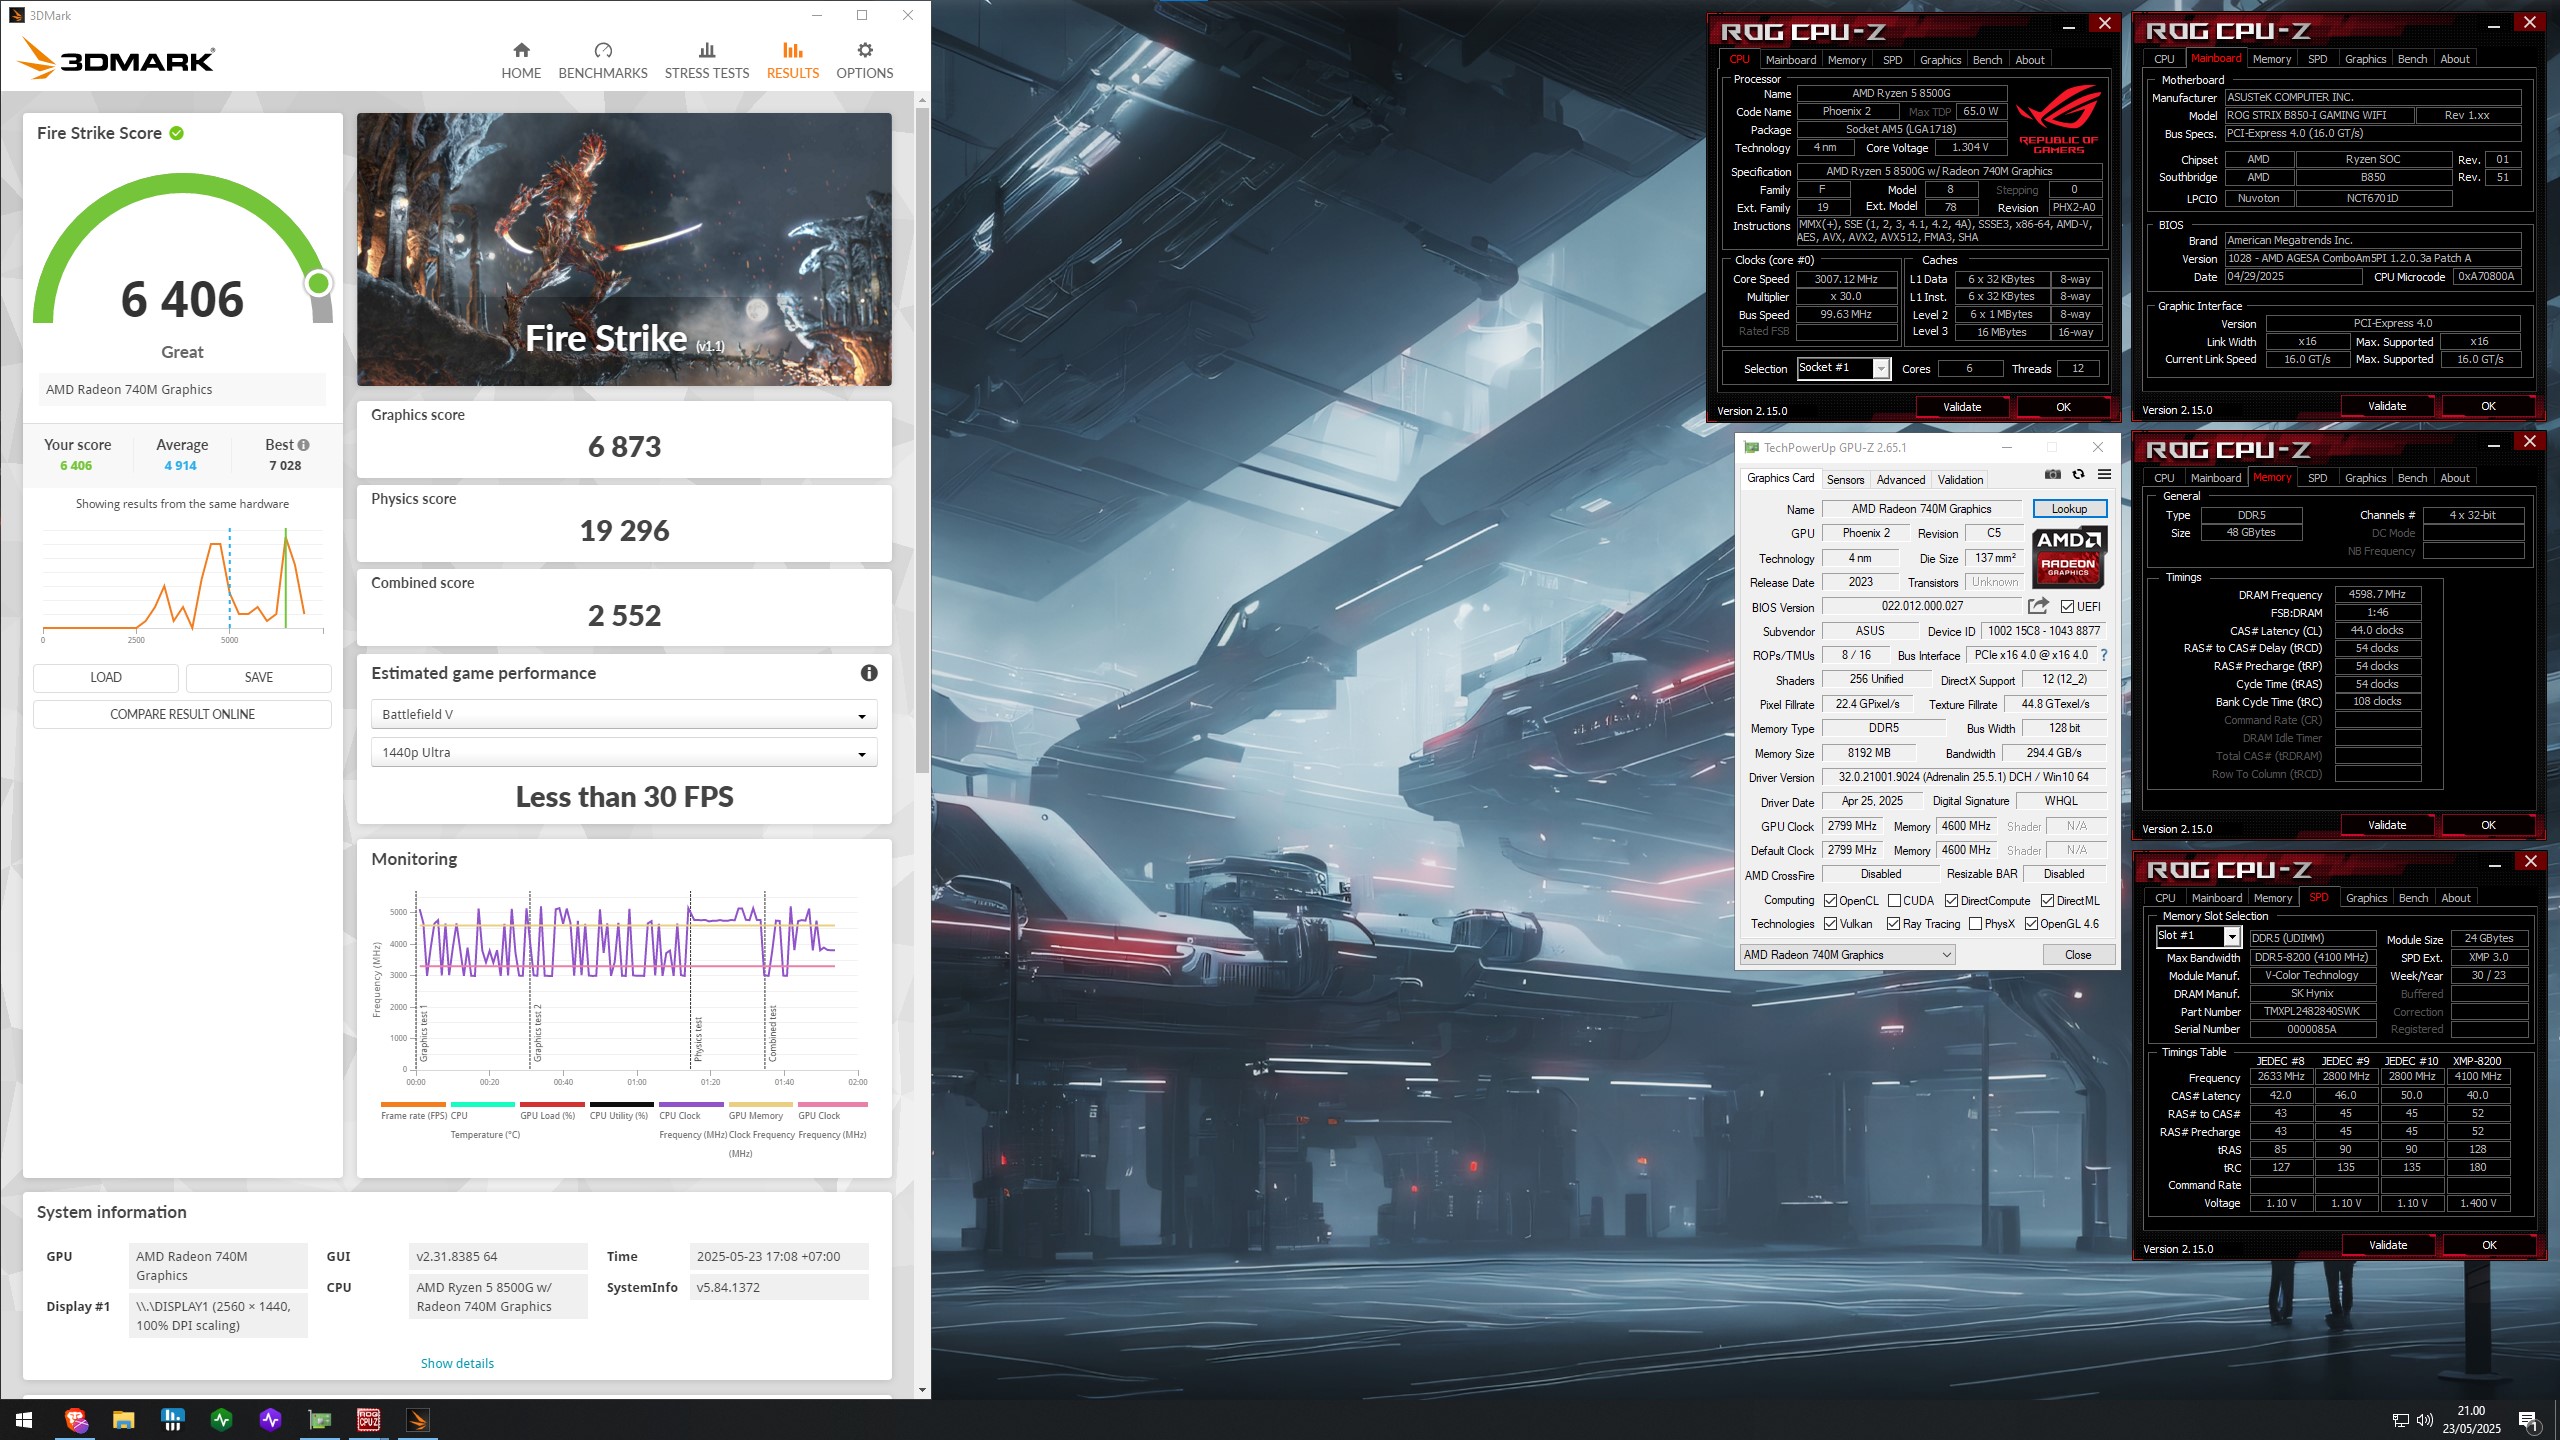The height and width of the screenshot is (1440, 2560).
Task: Click the Show details link
Action: 457,1363
